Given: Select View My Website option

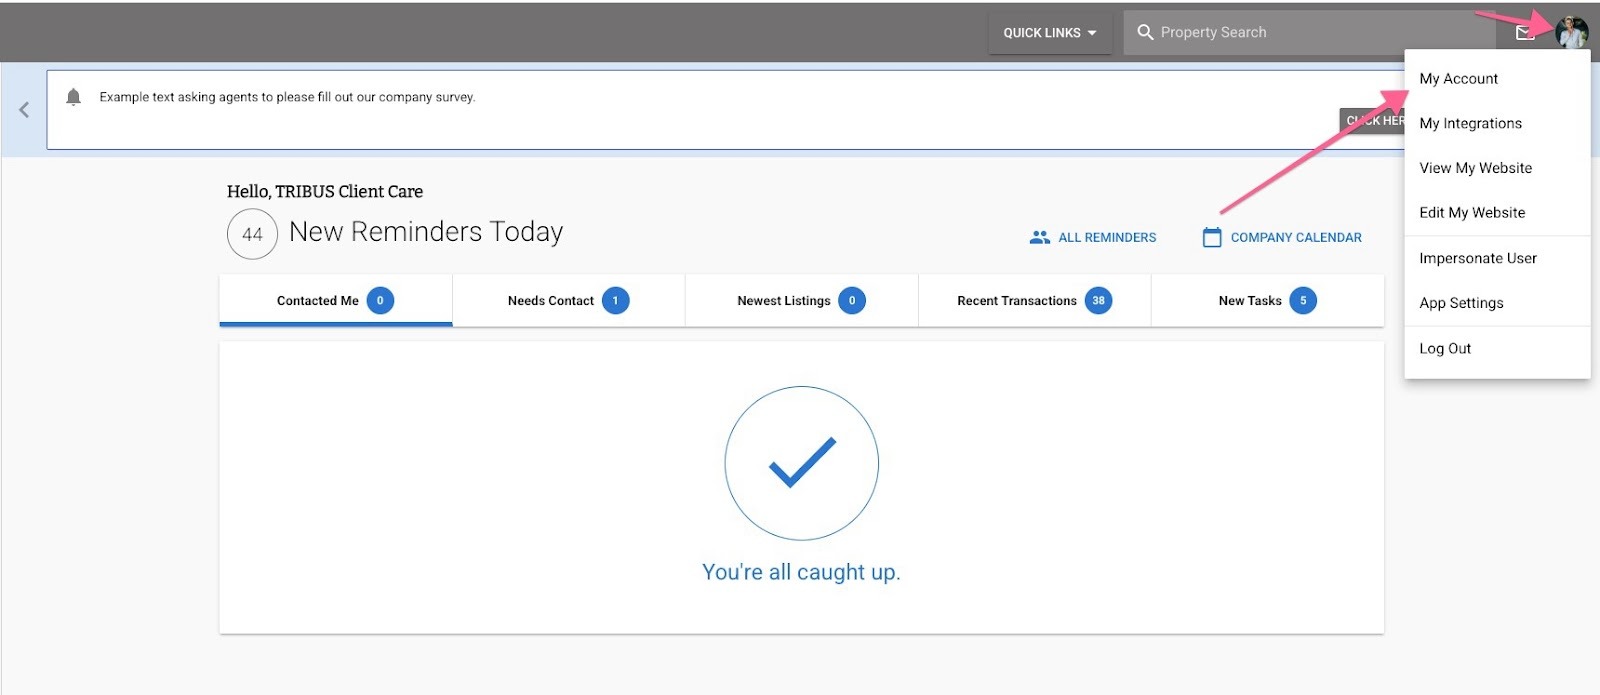Looking at the screenshot, I should (1475, 168).
